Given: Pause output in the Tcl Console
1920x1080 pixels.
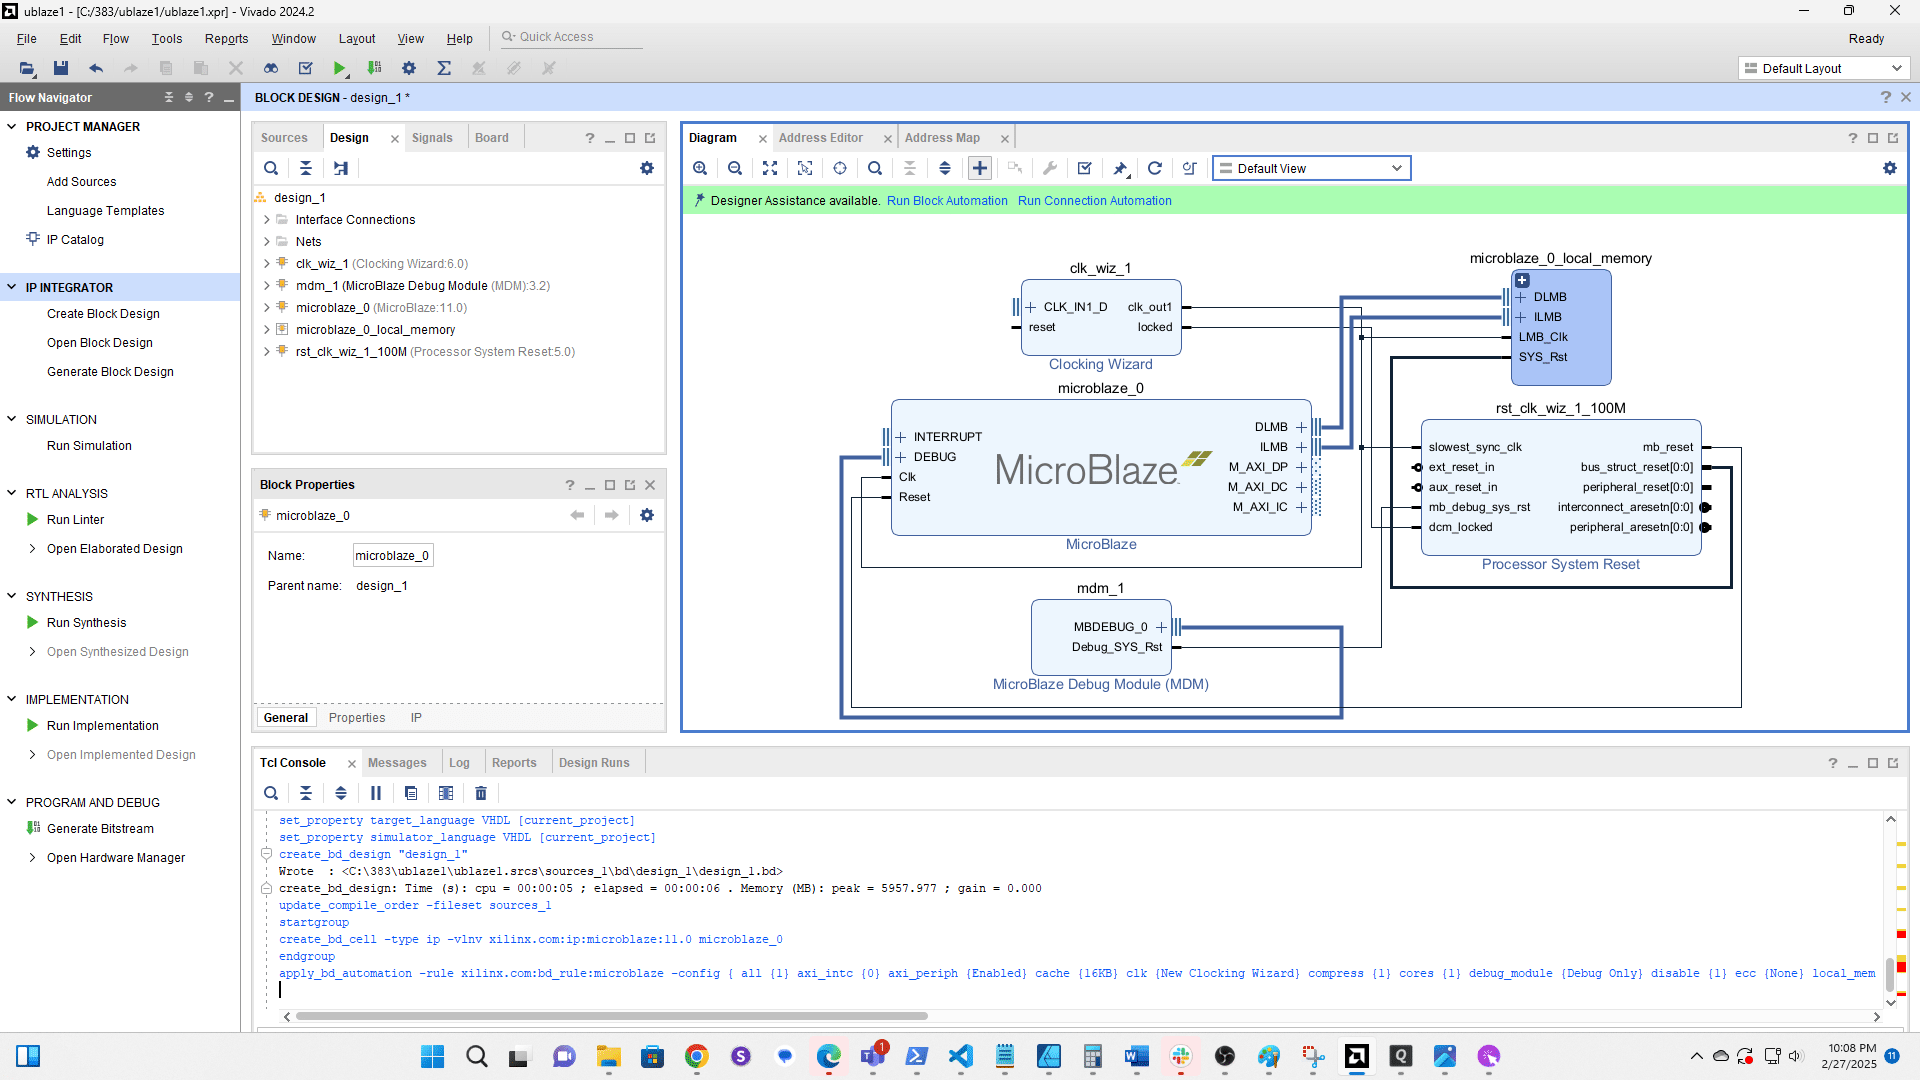Looking at the screenshot, I should coord(375,793).
